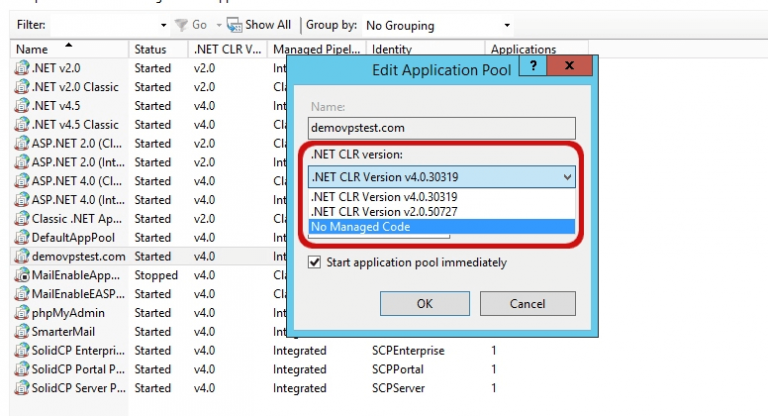768x416 pixels.
Task: Click the Filter text input
Action: tap(103, 25)
